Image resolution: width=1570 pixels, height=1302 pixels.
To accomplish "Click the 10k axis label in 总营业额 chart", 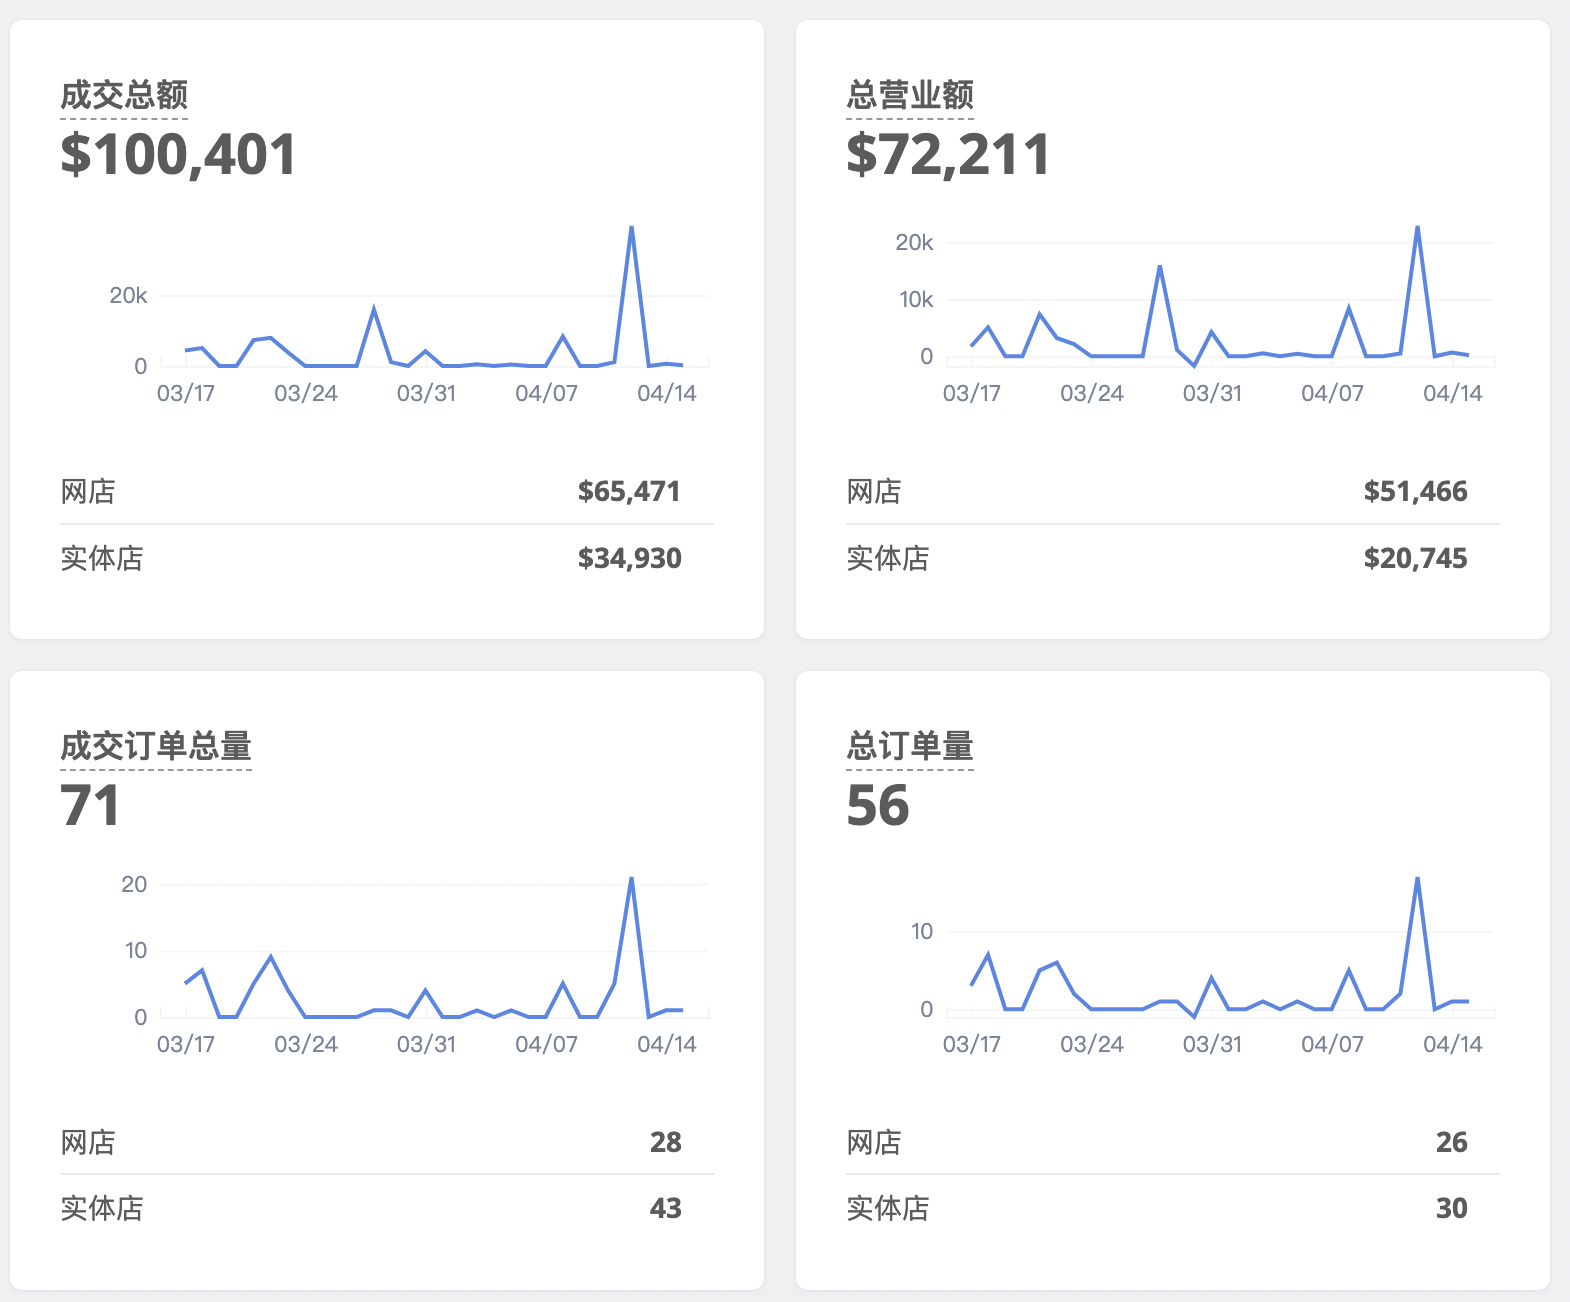I will [x=916, y=300].
